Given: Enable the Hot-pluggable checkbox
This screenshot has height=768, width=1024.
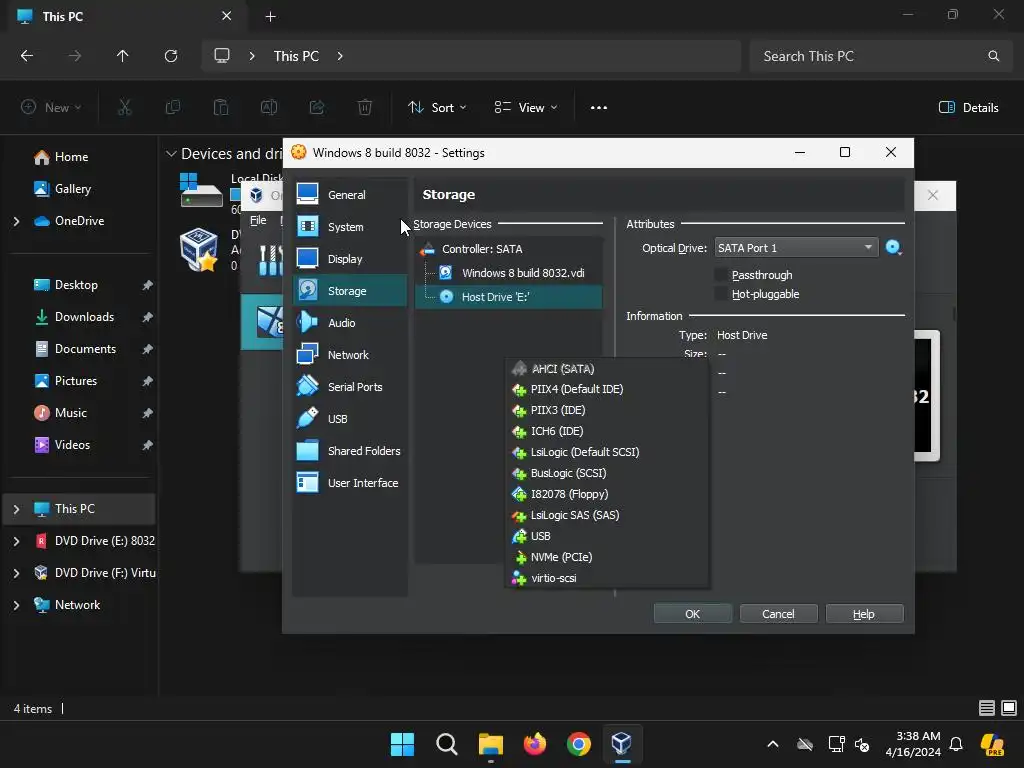Looking at the screenshot, I should [x=721, y=294].
